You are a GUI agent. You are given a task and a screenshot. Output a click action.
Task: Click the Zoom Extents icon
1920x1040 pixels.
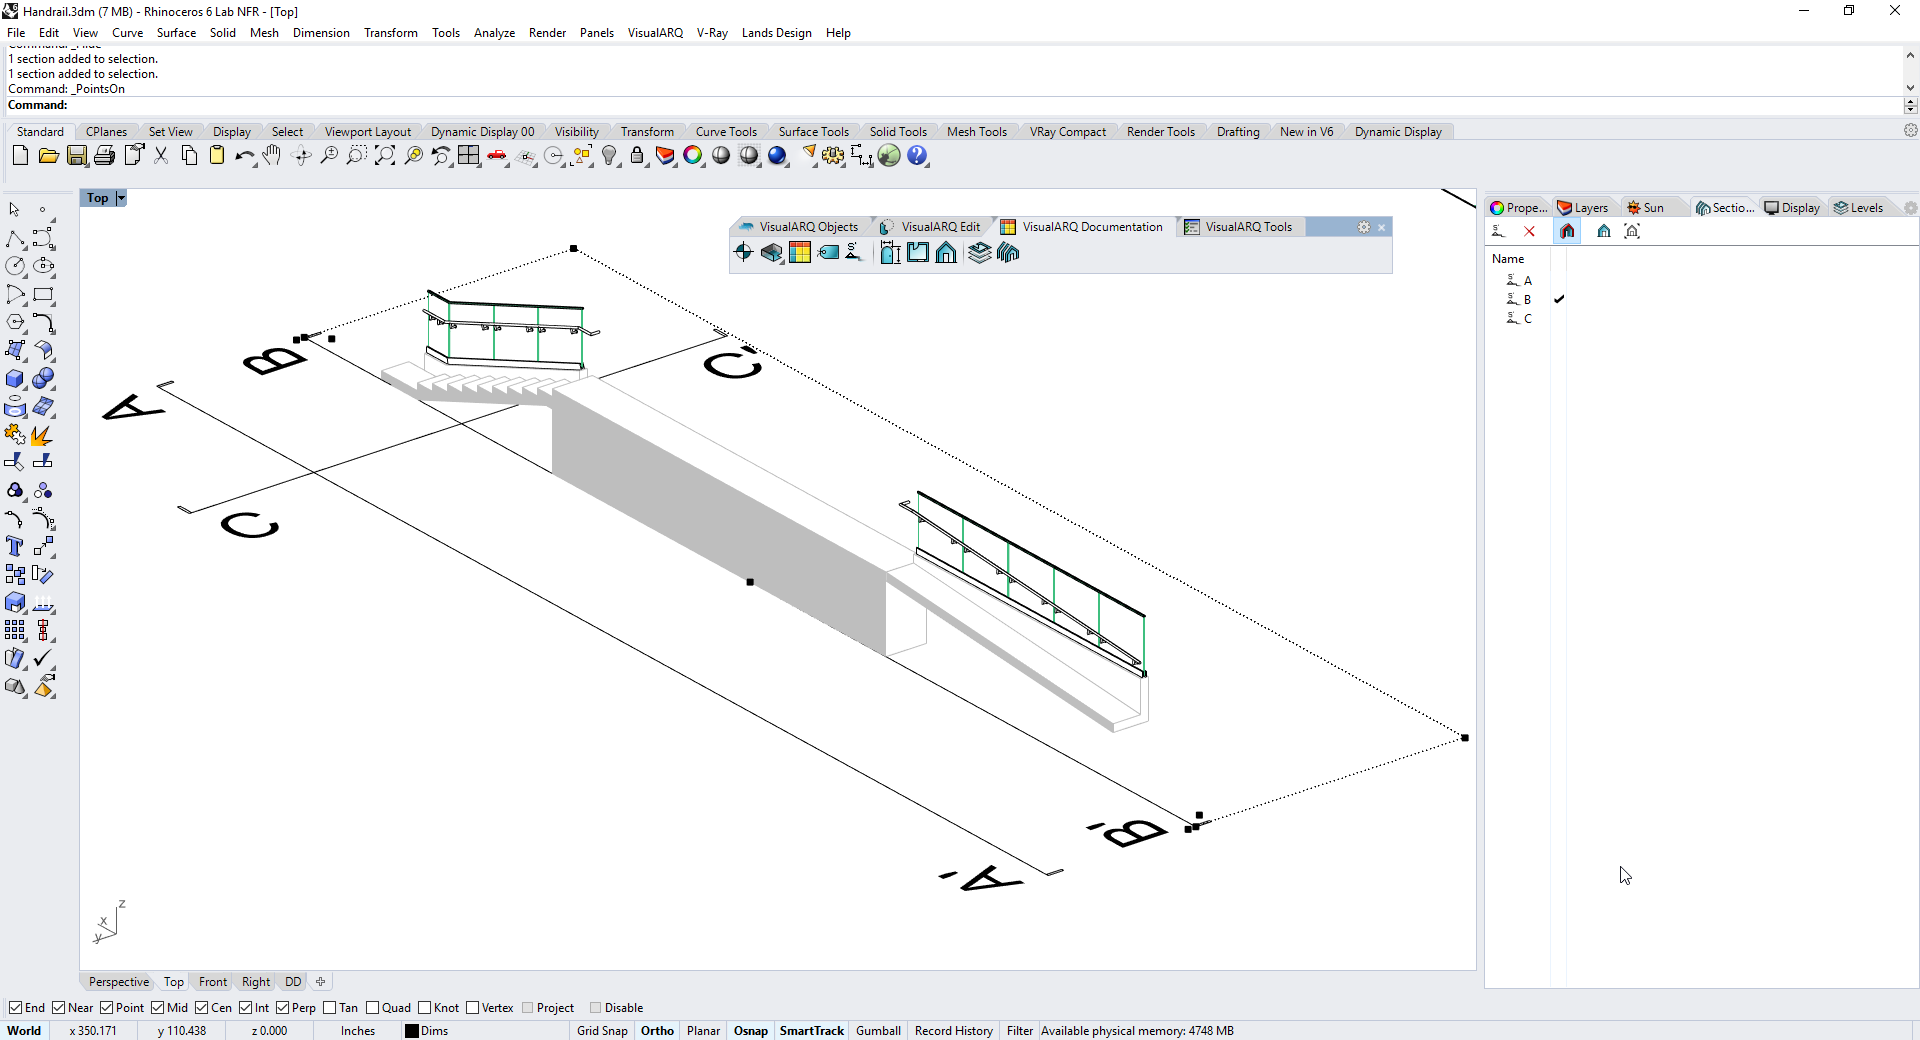point(385,156)
